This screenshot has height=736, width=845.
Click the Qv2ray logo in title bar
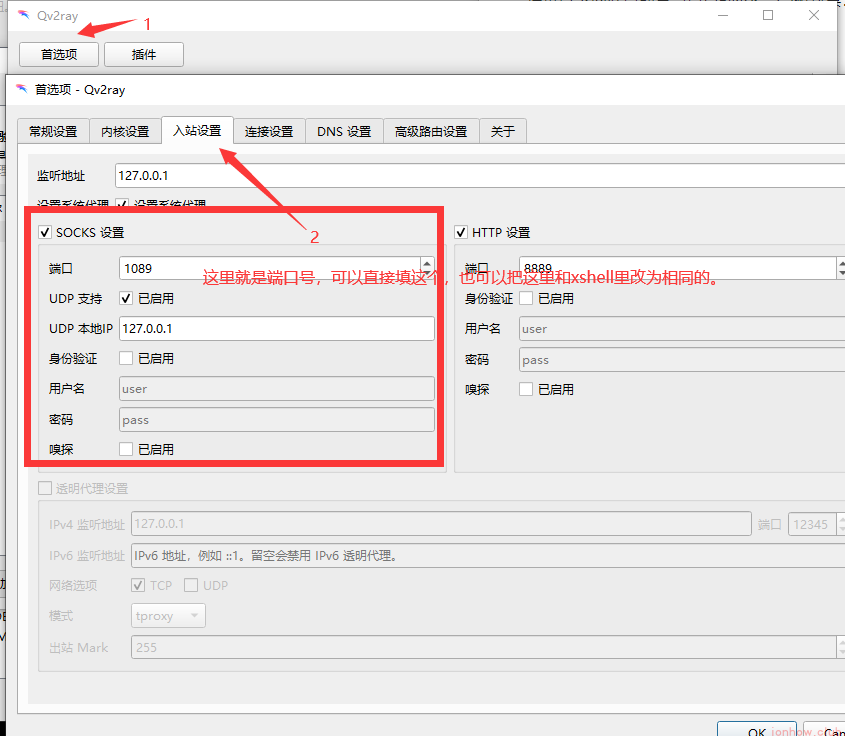click(23, 15)
